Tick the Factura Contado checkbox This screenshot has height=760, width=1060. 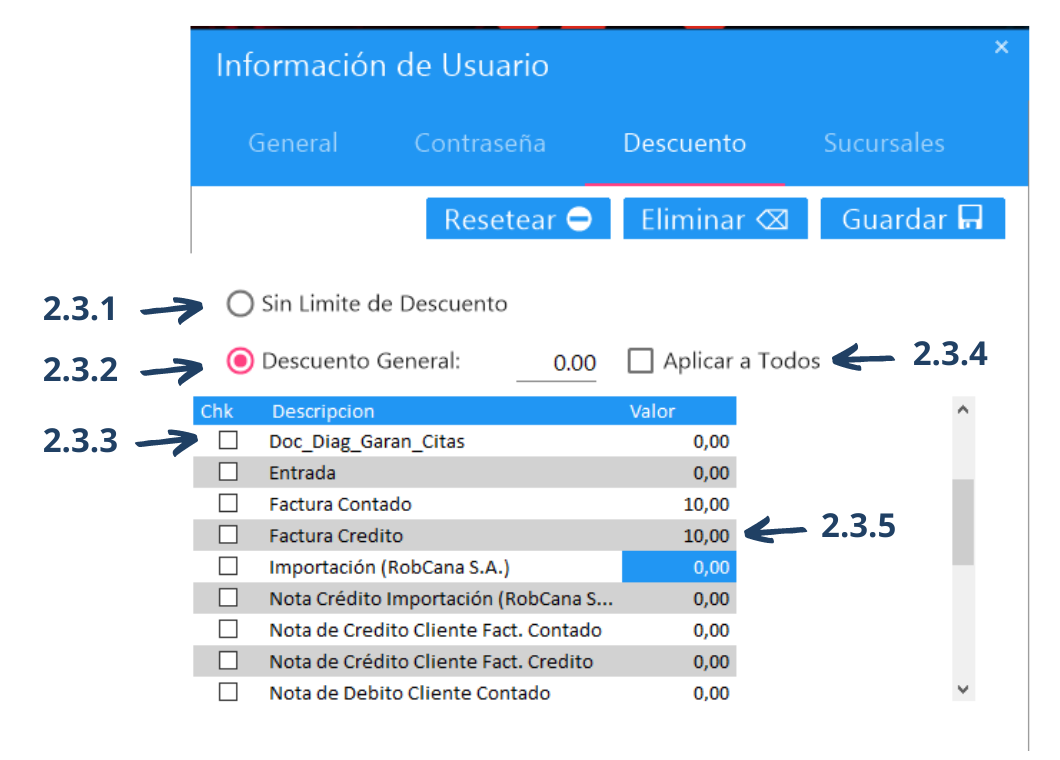[x=229, y=503]
